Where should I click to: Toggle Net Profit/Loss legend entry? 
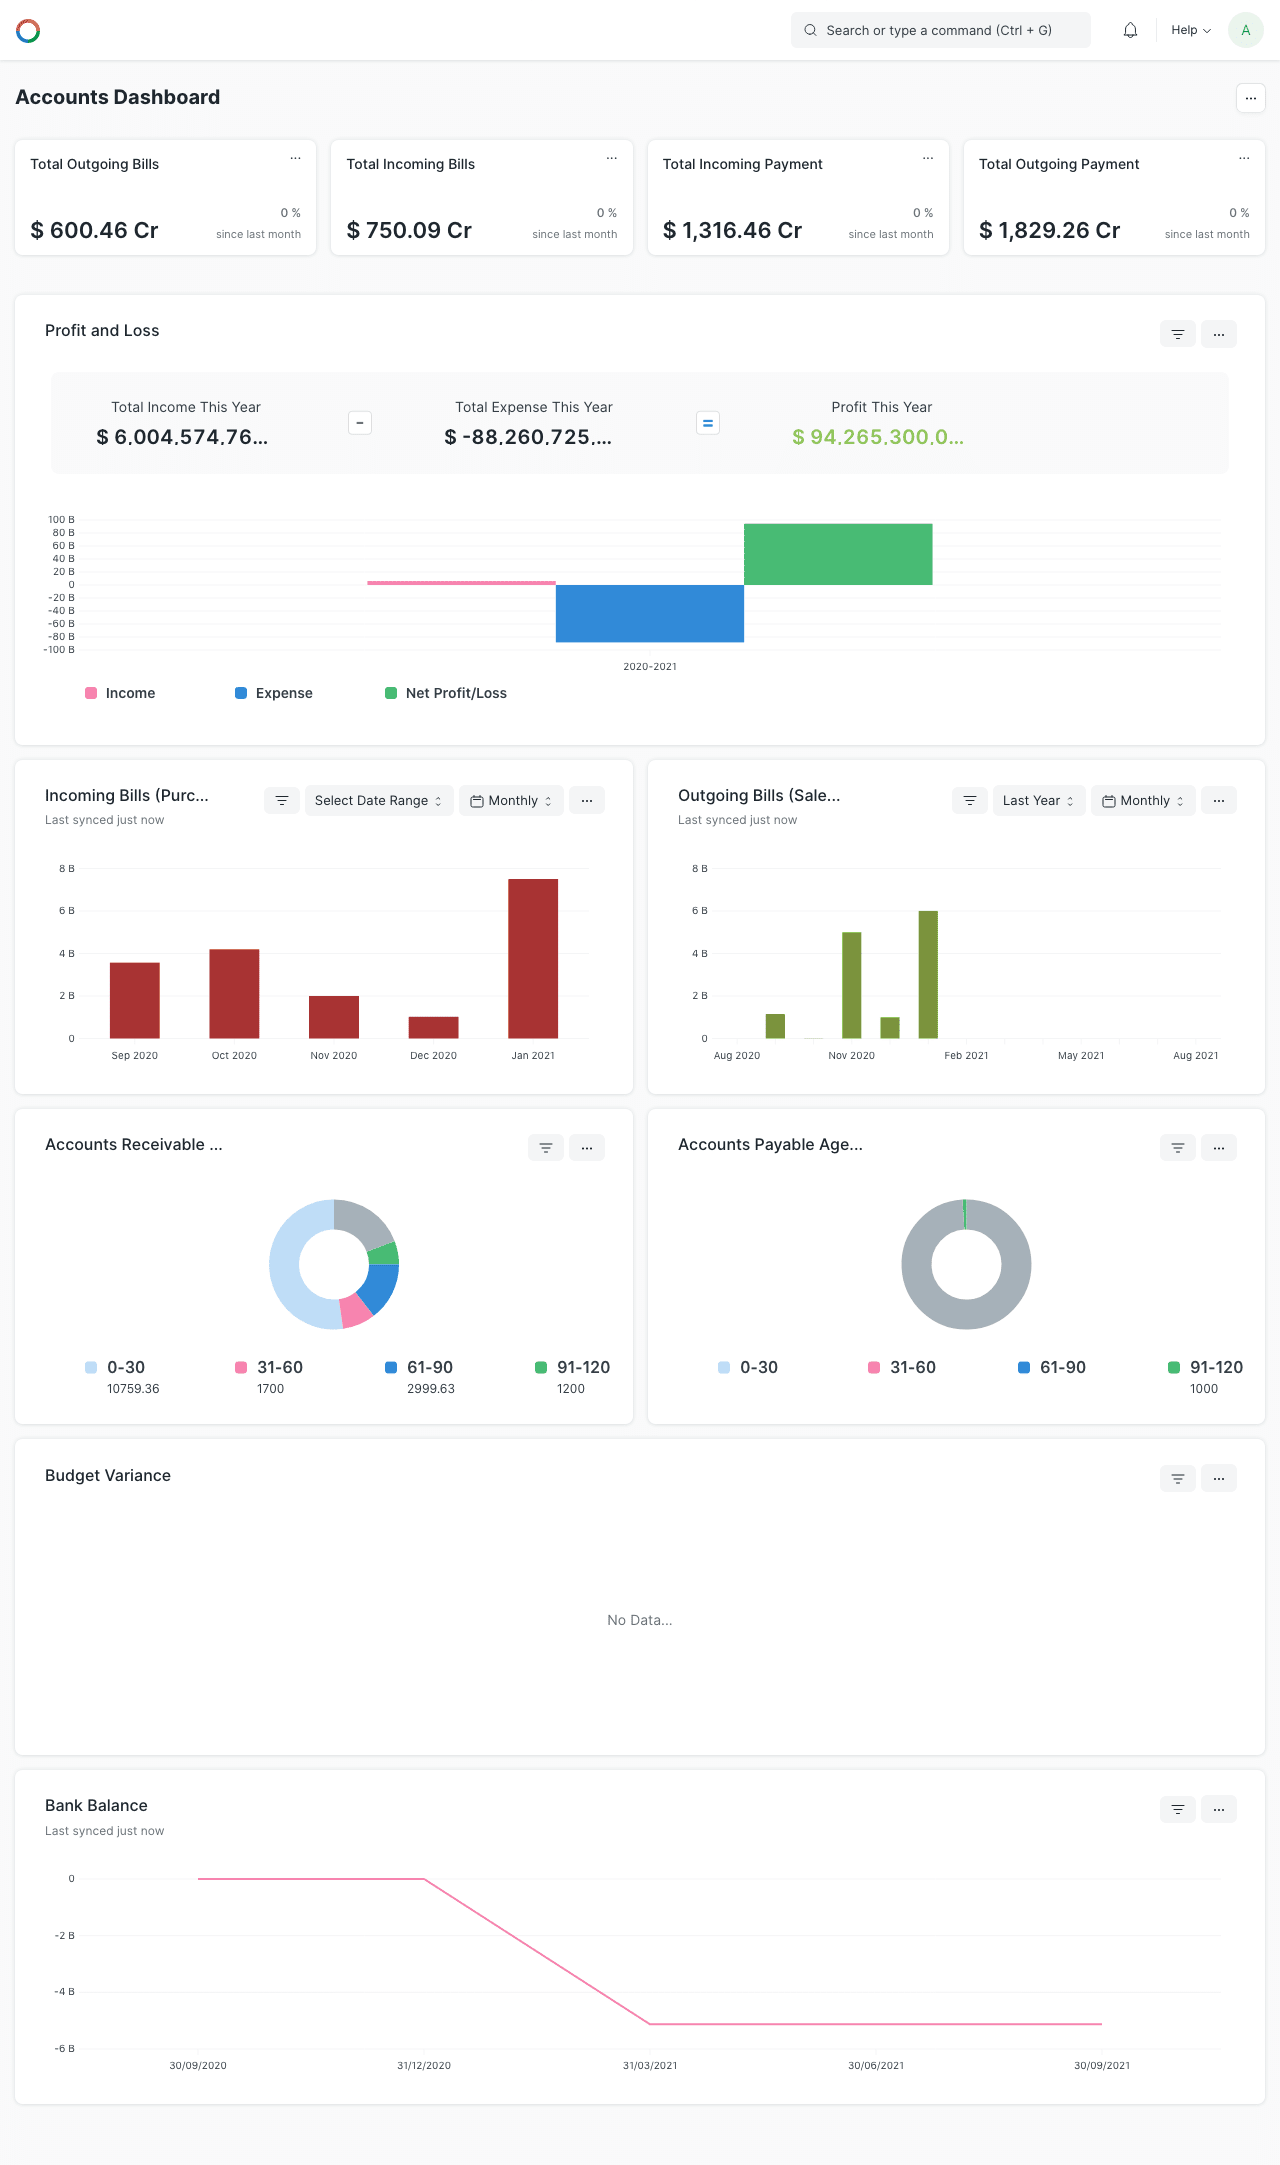446,693
